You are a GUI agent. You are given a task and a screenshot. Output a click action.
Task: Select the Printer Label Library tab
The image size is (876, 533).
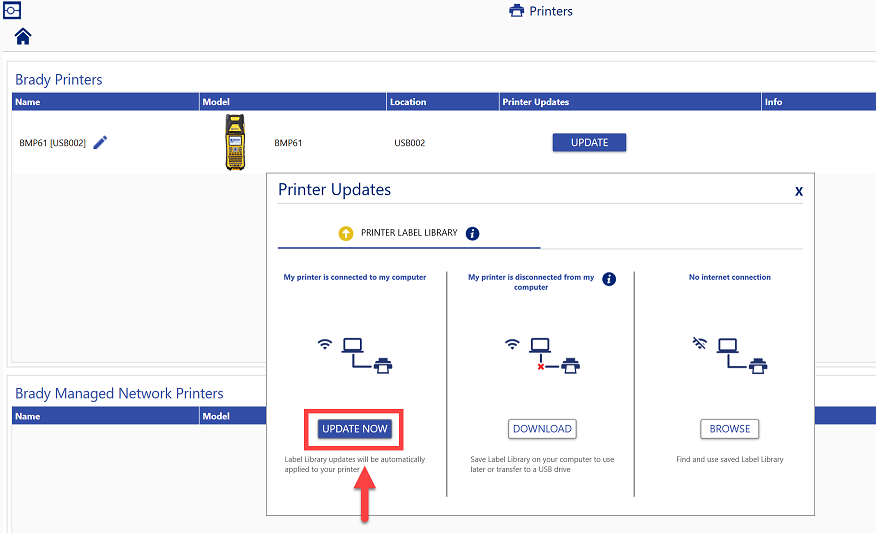tap(408, 233)
